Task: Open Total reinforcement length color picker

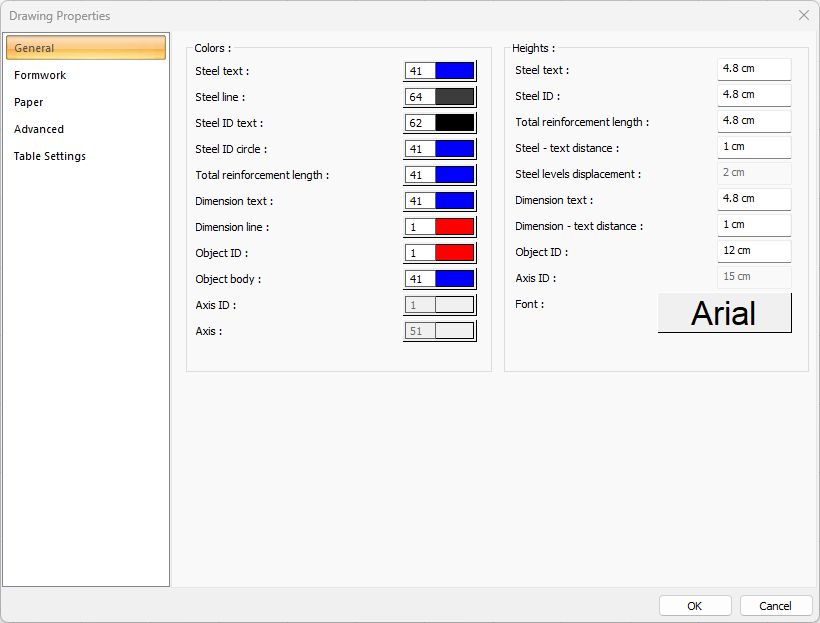Action: click(x=454, y=175)
